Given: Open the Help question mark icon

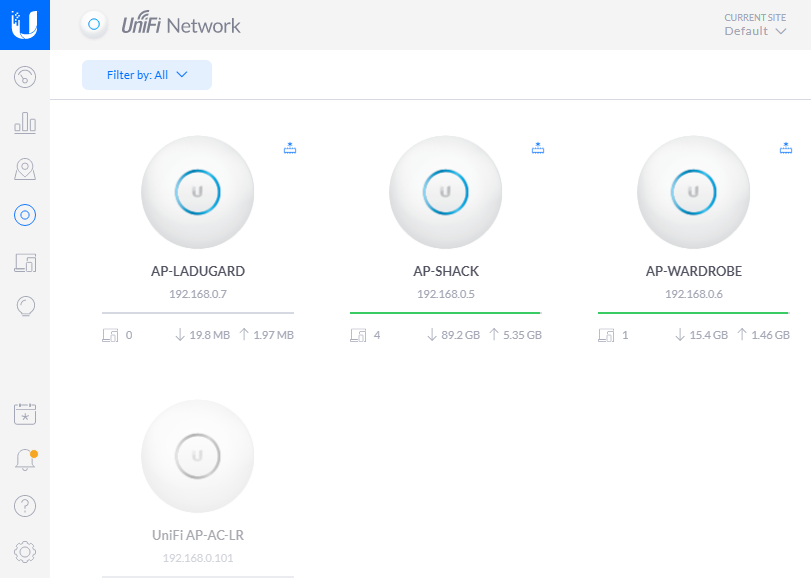Looking at the screenshot, I should 25,506.
